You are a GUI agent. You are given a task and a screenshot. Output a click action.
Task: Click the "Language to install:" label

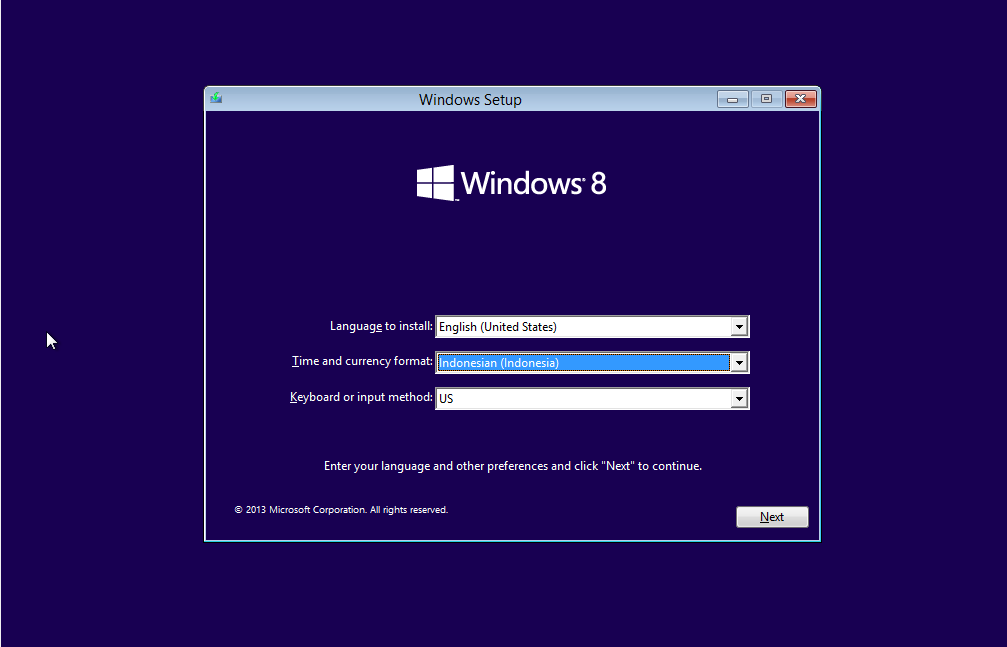click(381, 326)
